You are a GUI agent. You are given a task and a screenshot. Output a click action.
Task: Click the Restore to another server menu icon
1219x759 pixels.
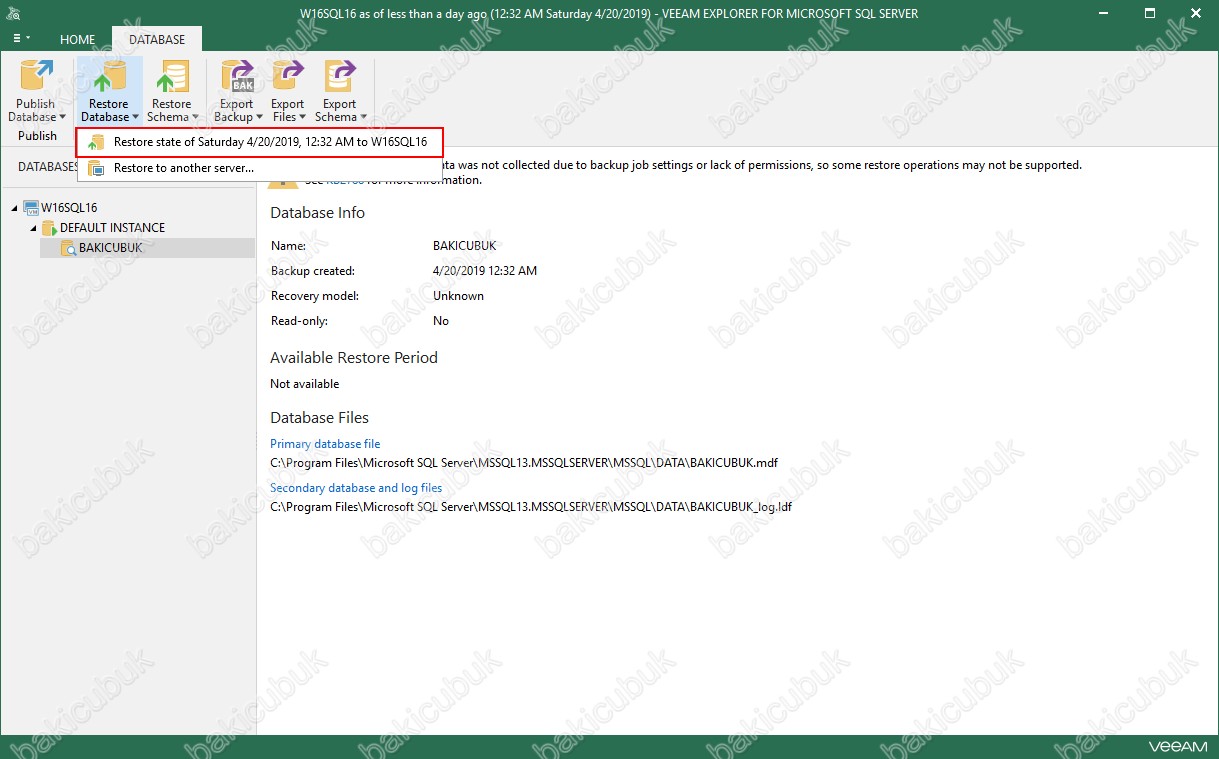click(x=95, y=168)
